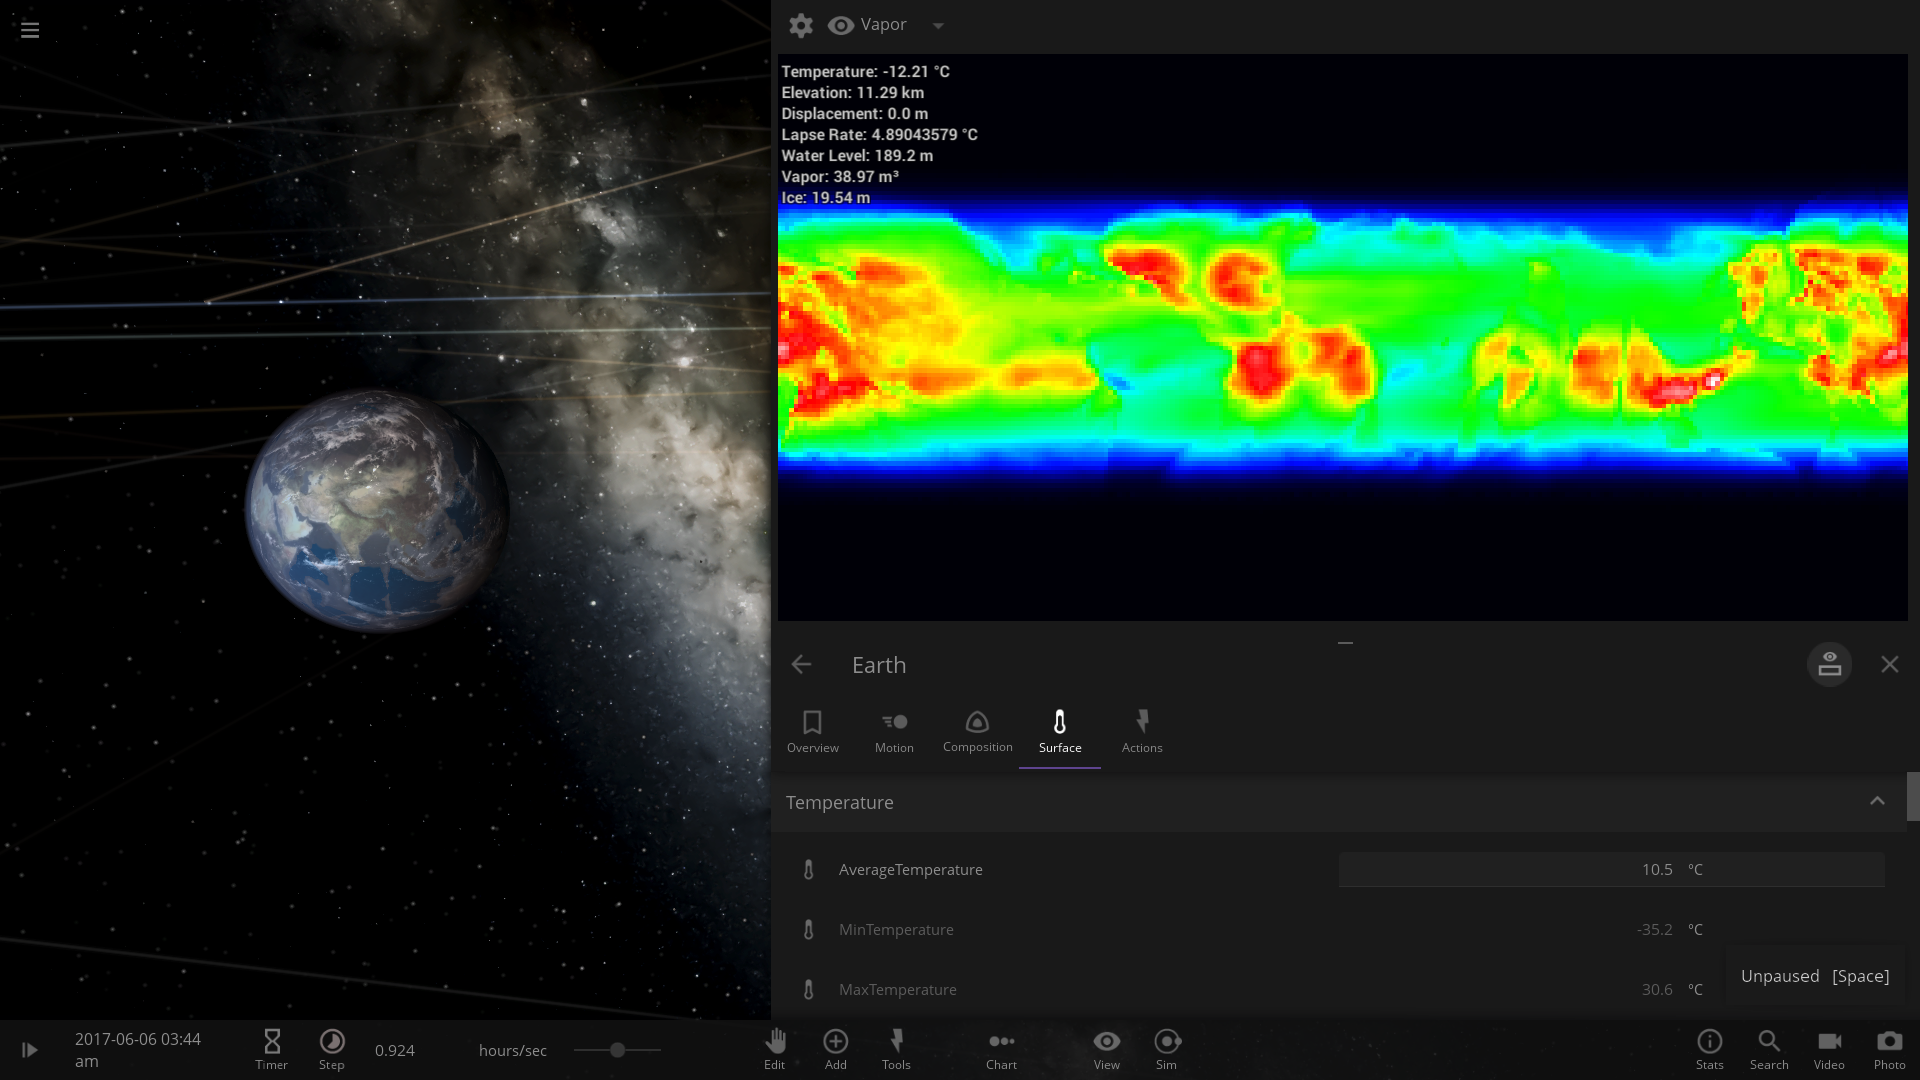The image size is (1920, 1080).
Task: Toggle Vapor map visibility eye icon
Action: (841, 26)
